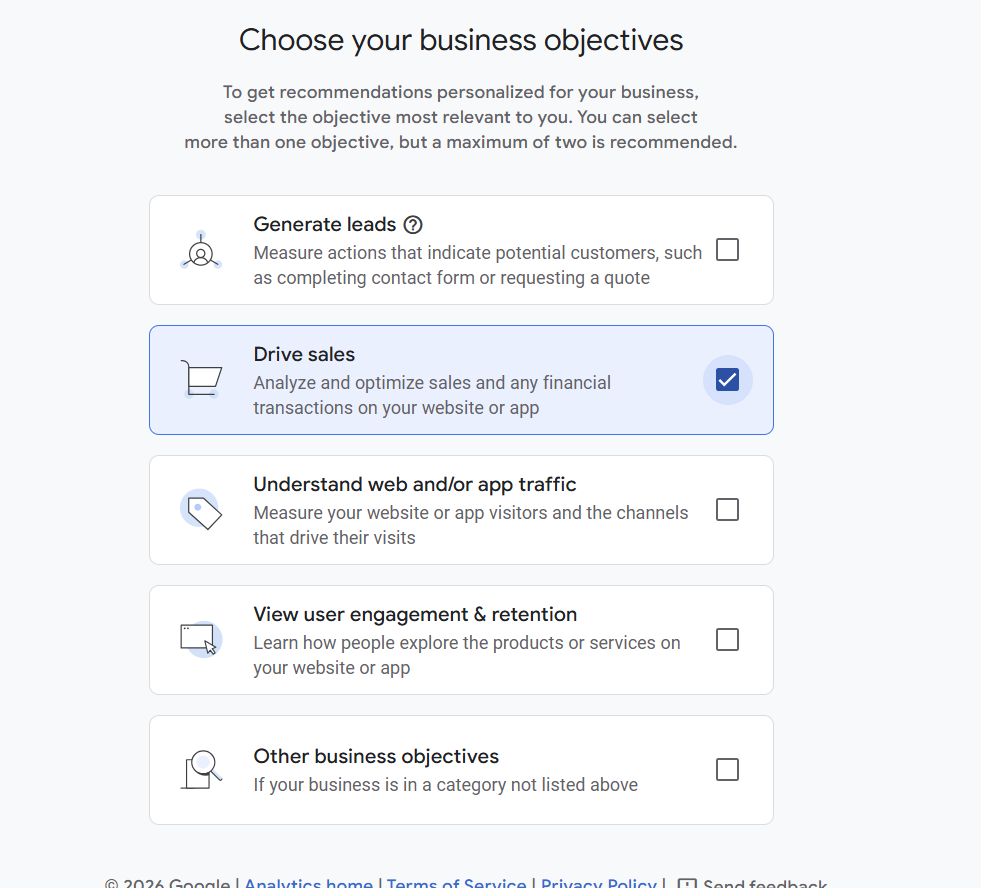
Task: Click the Generate leads target icon
Action: coord(201,250)
